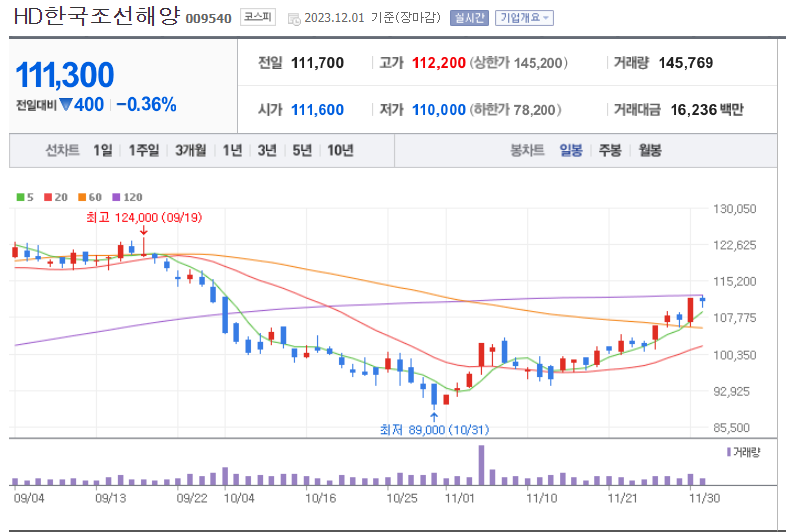
Task: Open the 기업개요 dropdown
Action: click(525, 18)
